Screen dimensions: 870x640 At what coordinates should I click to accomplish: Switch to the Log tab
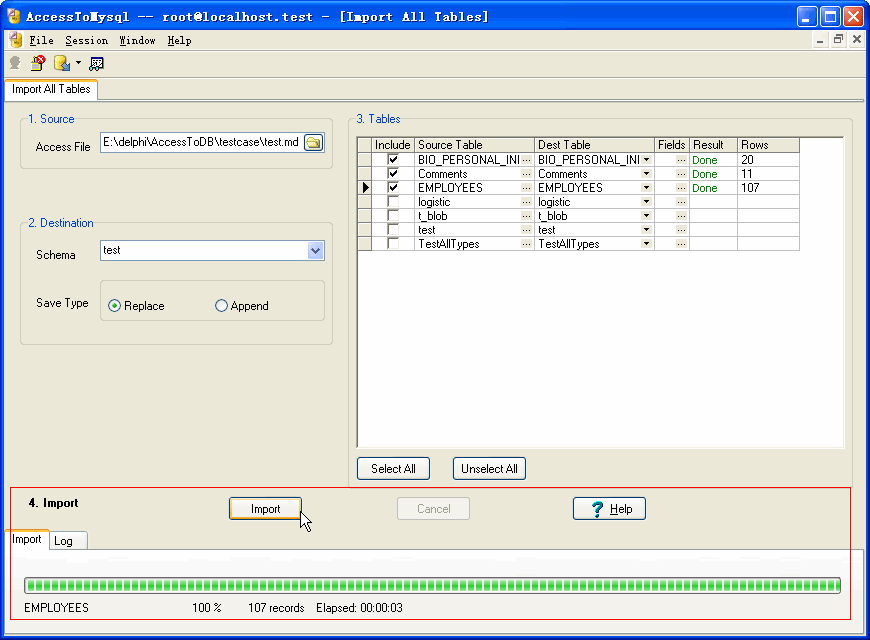[68, 541]
